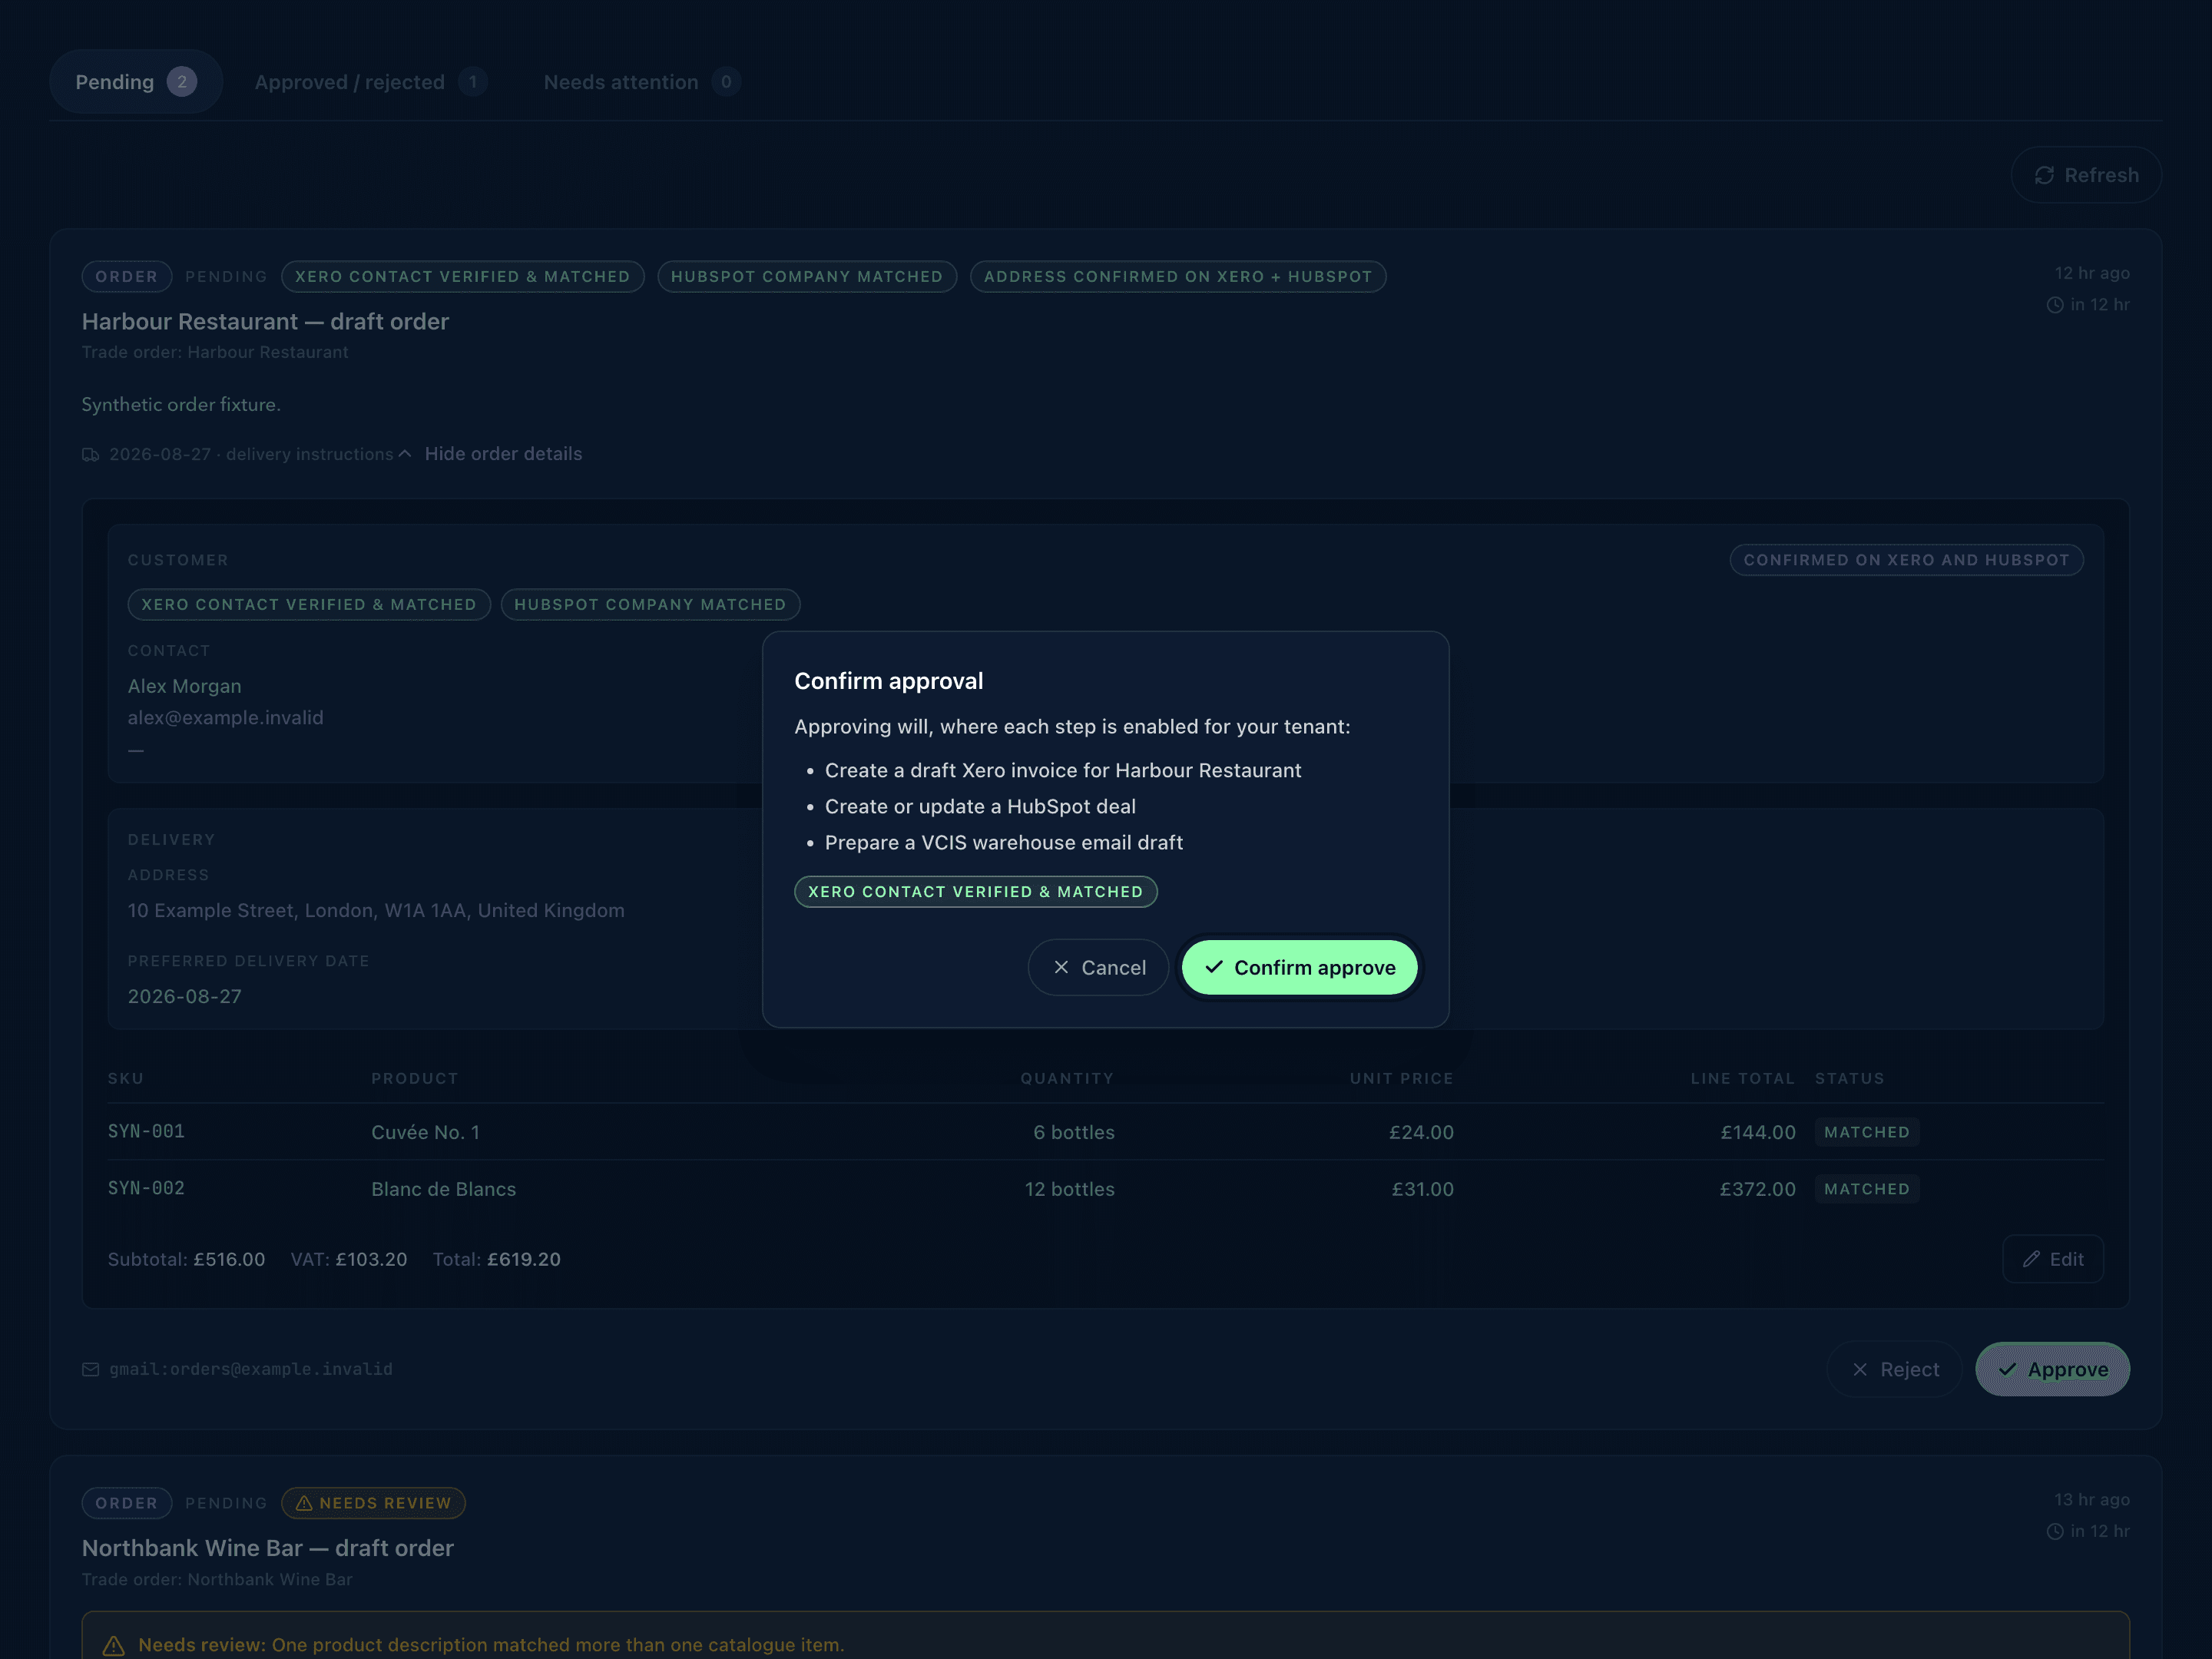The width and height of the screenshot is (2212, 1659).
Task: Click the warning icon in NEEDS REVIEW badge
Action: pyautogui.click(x=304, y=1503)
